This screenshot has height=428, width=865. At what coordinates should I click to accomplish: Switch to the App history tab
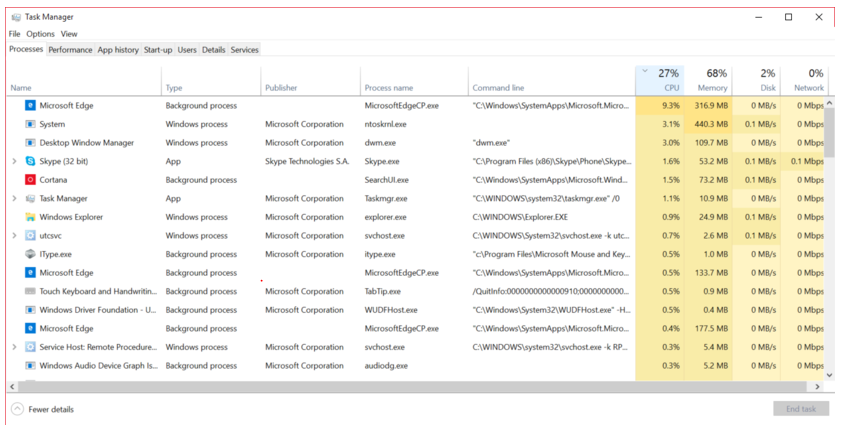pyautogui.click(x=118, y=50)
